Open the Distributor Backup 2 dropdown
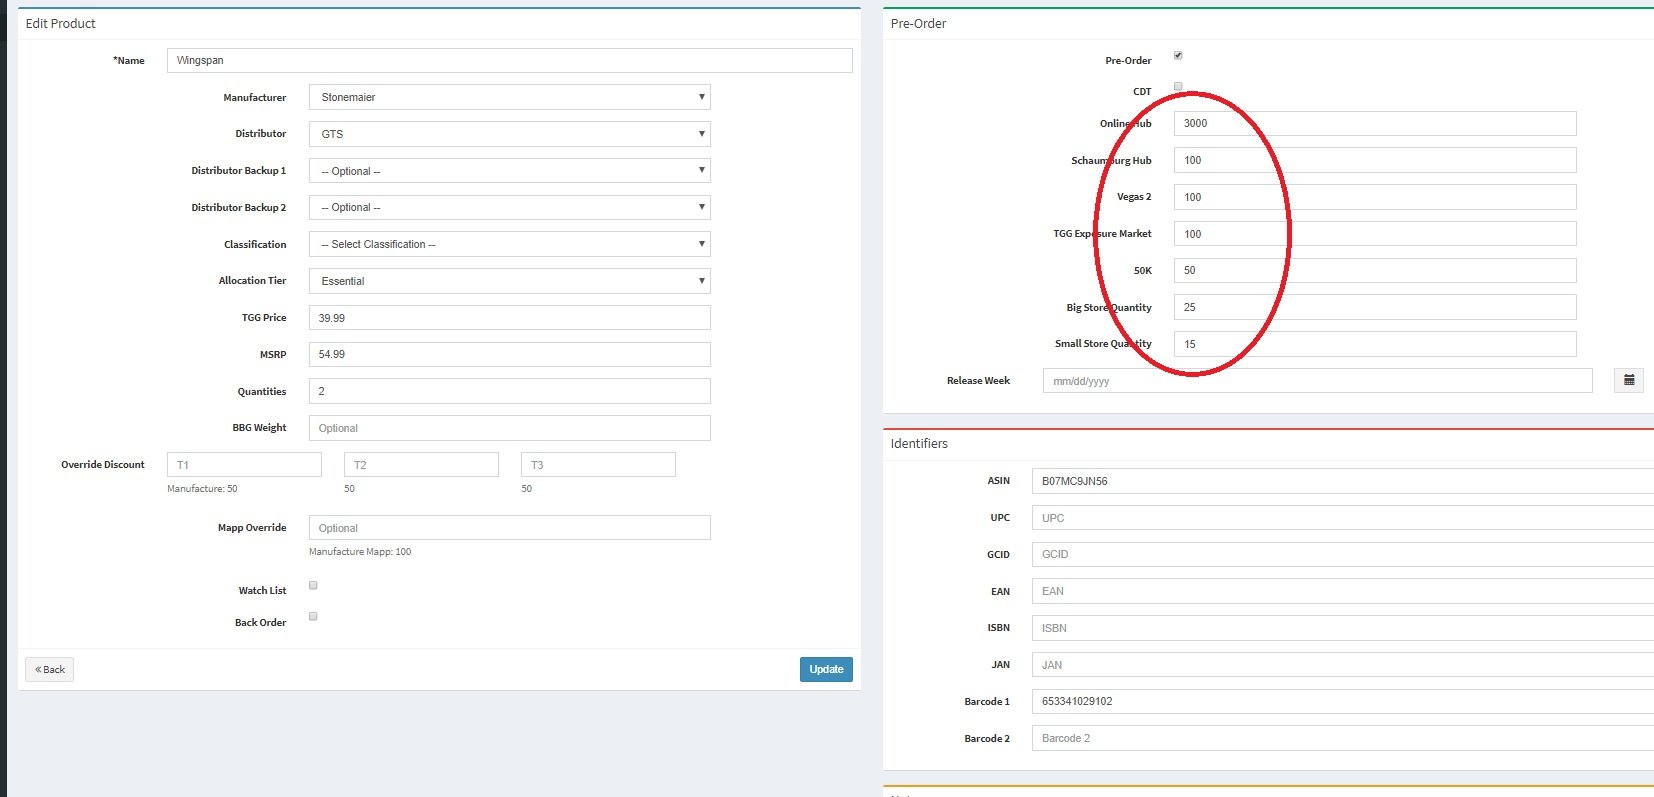1654x797 pixels. click(509, 208)
